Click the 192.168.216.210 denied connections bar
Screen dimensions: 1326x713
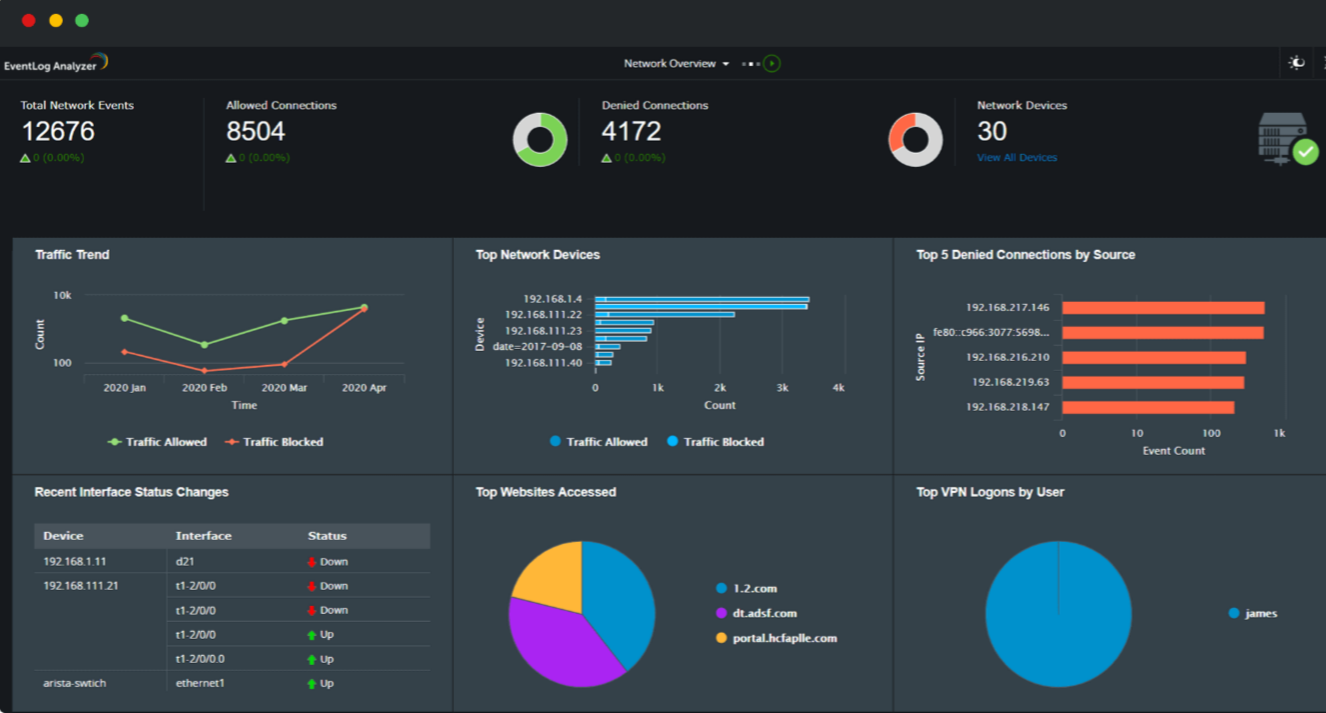(x=1154, y=358)
